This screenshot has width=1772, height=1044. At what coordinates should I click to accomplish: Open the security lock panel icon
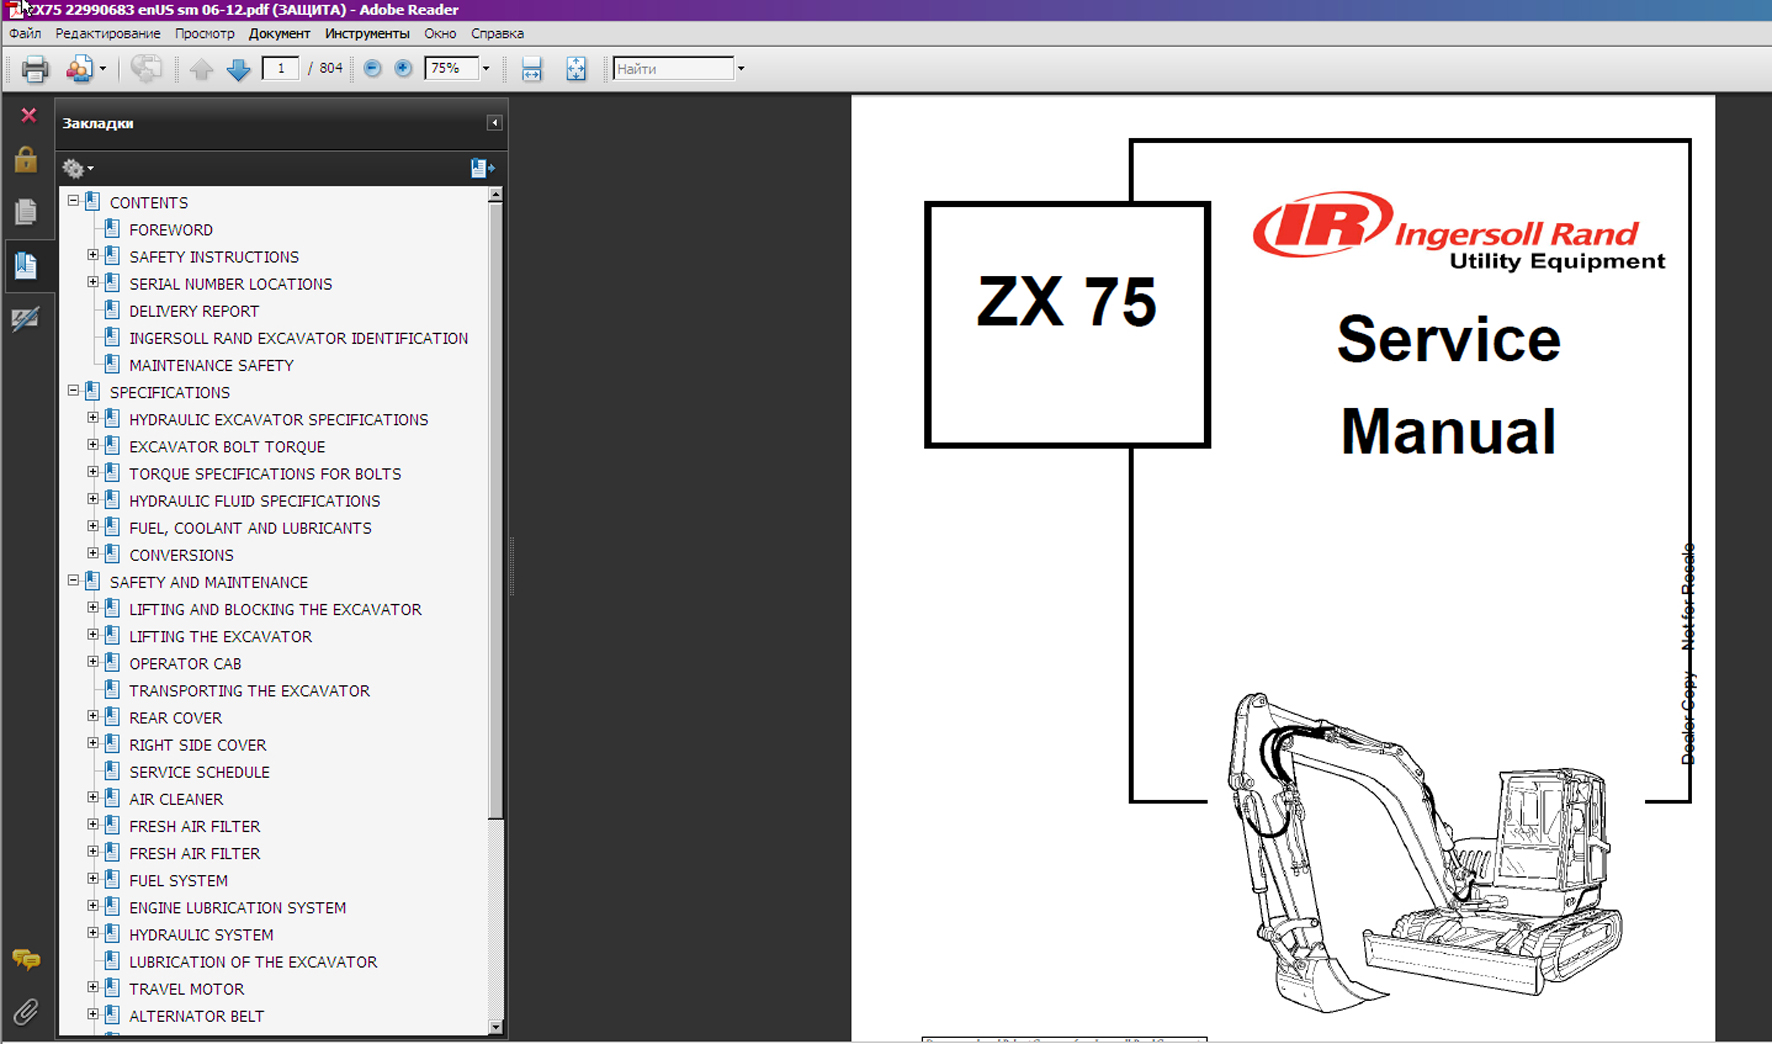[26, 160]
